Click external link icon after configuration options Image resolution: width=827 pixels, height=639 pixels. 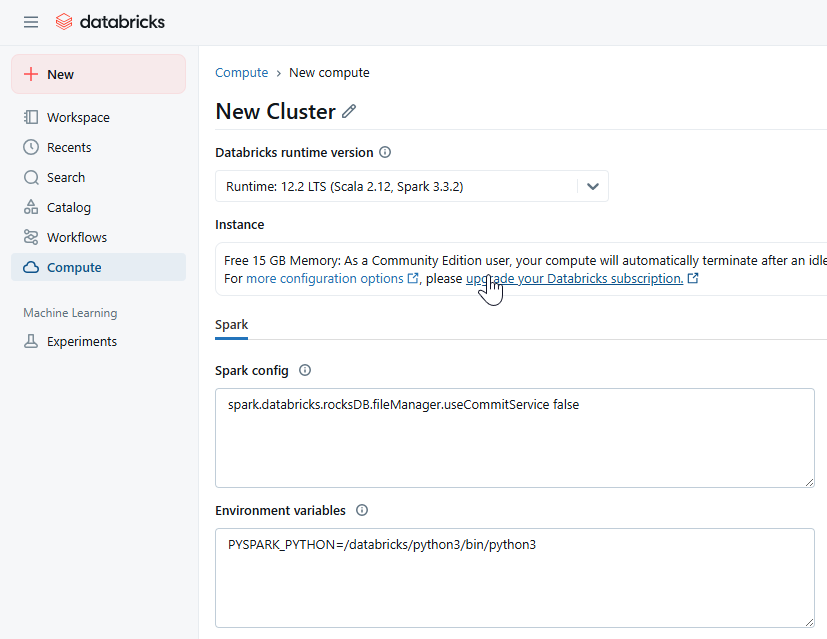click(413, 278)
